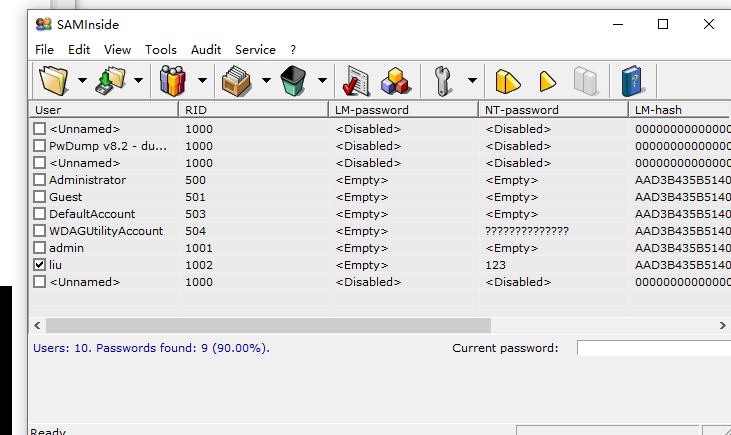Image resolution: width=731 pixels, height=435 pixels.
Task: Click RID value 1002
Action: (199, 265)
